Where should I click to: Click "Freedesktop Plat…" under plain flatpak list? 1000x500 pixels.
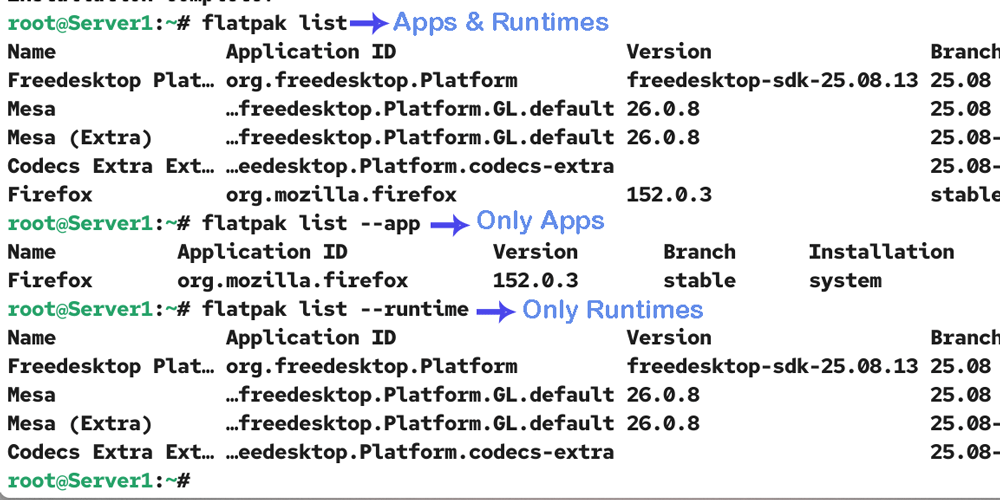point(111,80)
